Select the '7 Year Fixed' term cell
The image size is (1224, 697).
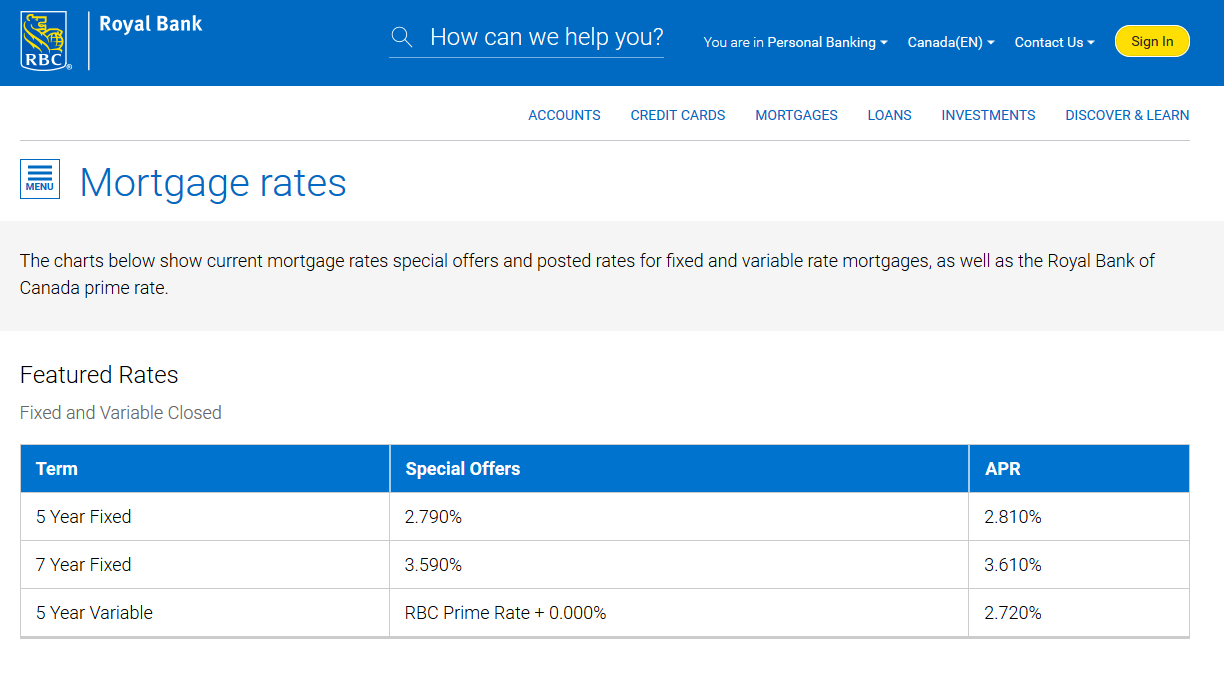pyautogui.click(x=205, y=565)
